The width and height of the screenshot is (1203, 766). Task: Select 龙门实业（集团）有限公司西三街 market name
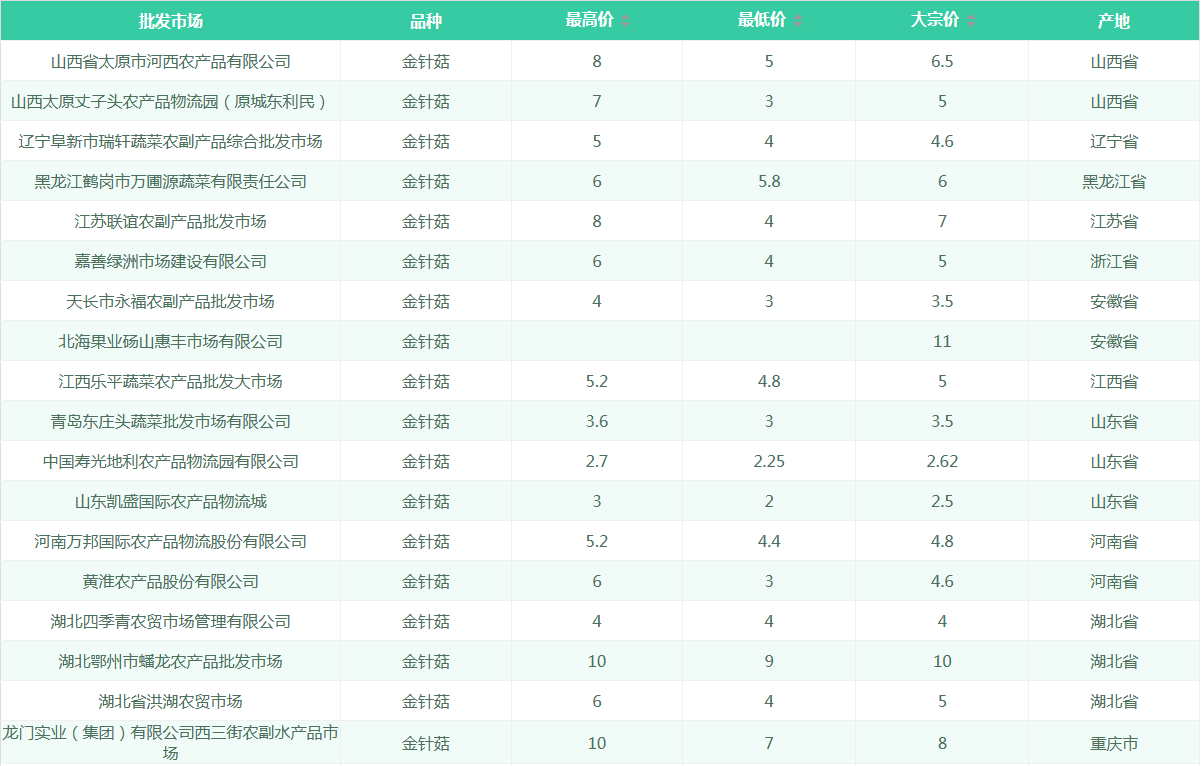coord(171,743)
